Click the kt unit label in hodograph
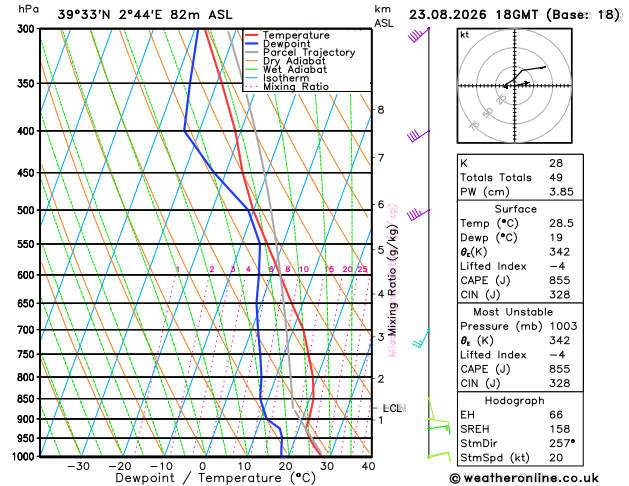629x486 pixels. coord(465,35)
